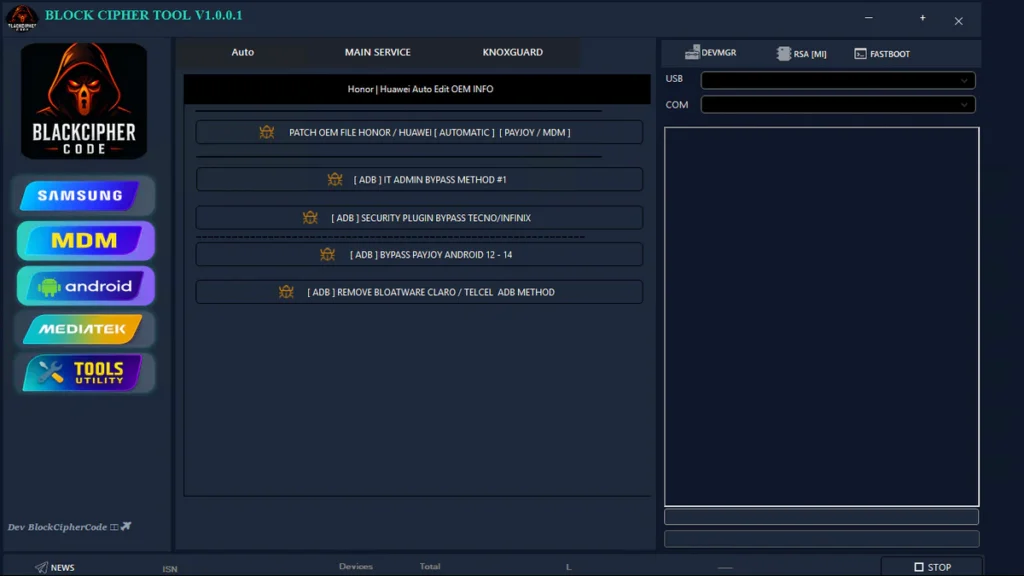The height and width of the screenshot is (576, 1024).
Task: Switch to the Auto tab
Action: pos(243,52)
